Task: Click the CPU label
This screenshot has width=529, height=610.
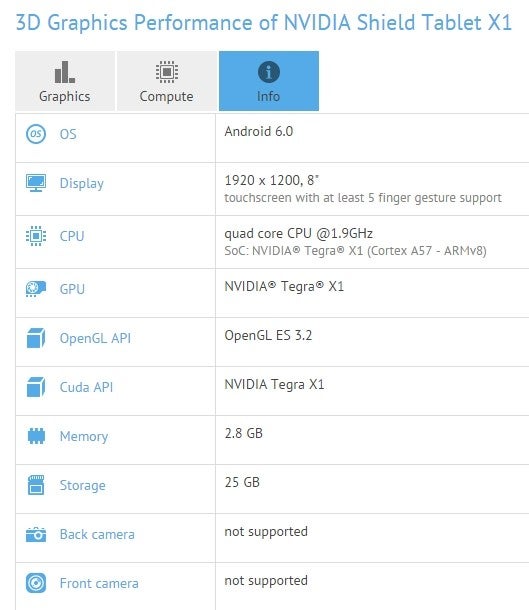Action: click(x=72, y=236)
